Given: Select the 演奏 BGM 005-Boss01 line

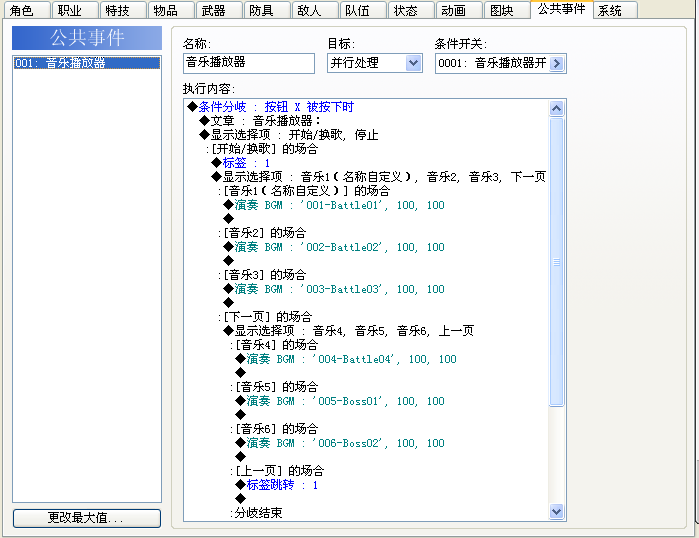Looking at the screenshot, I should pos(340,401).
